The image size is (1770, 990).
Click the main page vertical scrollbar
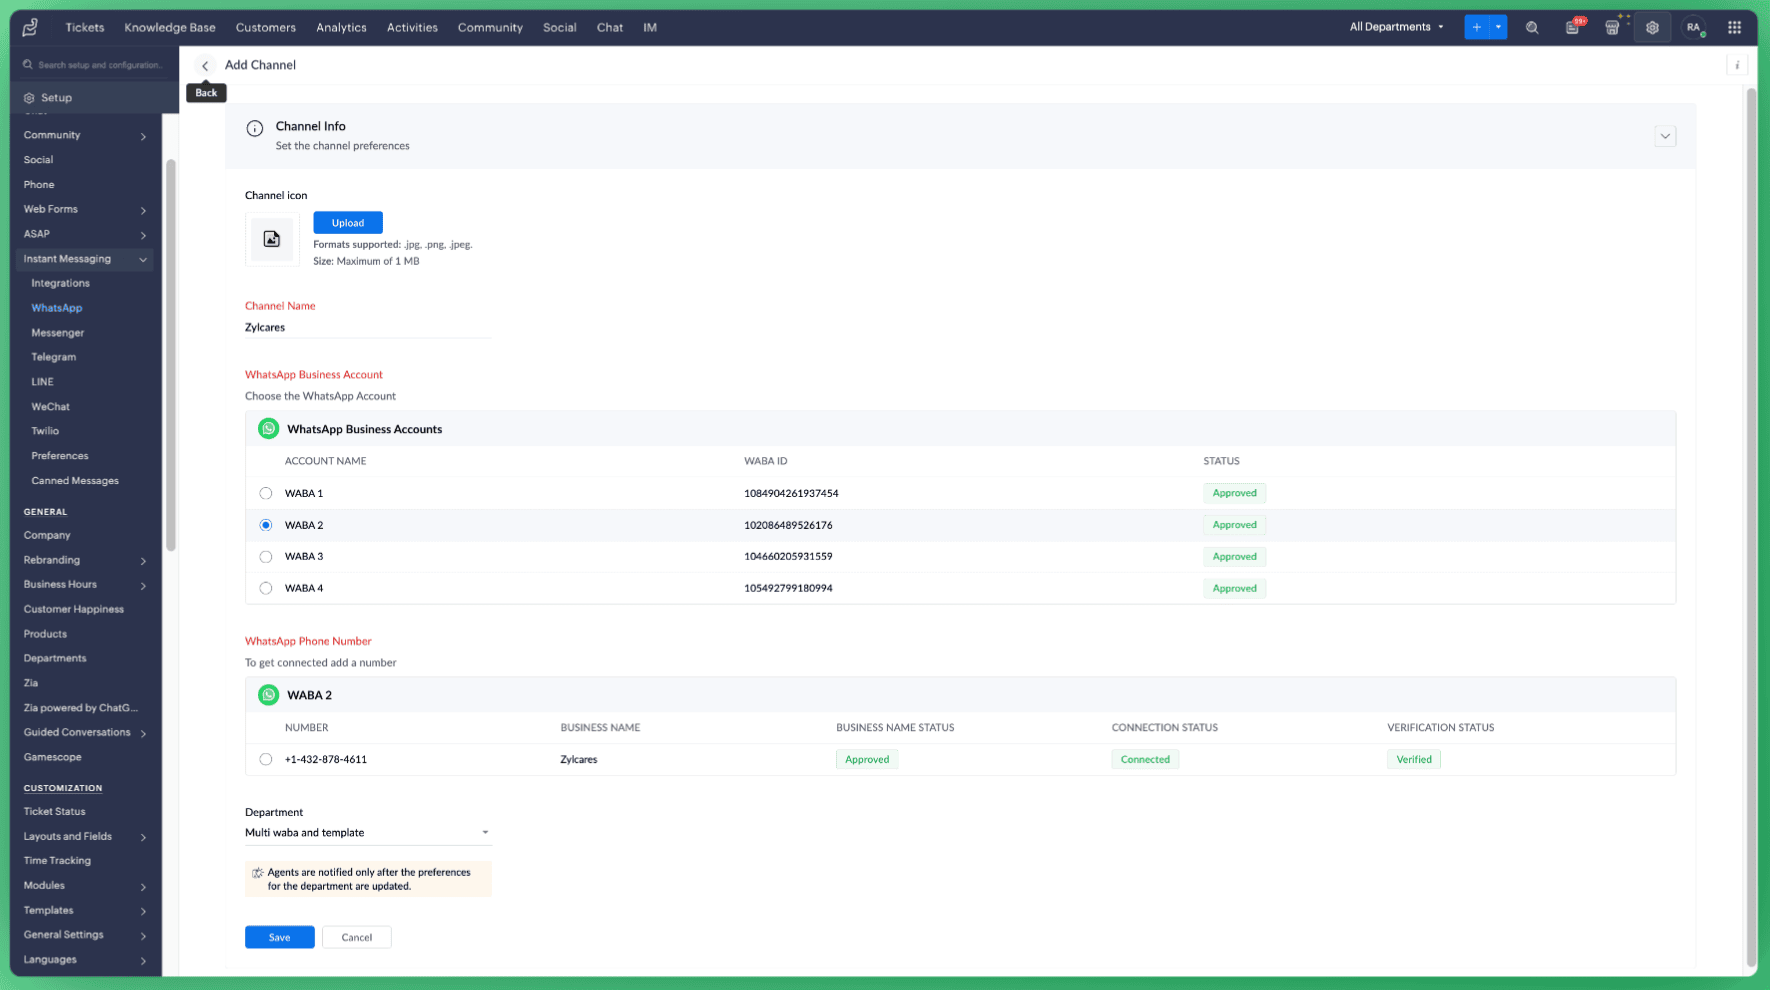click(x=1751, y=528)
